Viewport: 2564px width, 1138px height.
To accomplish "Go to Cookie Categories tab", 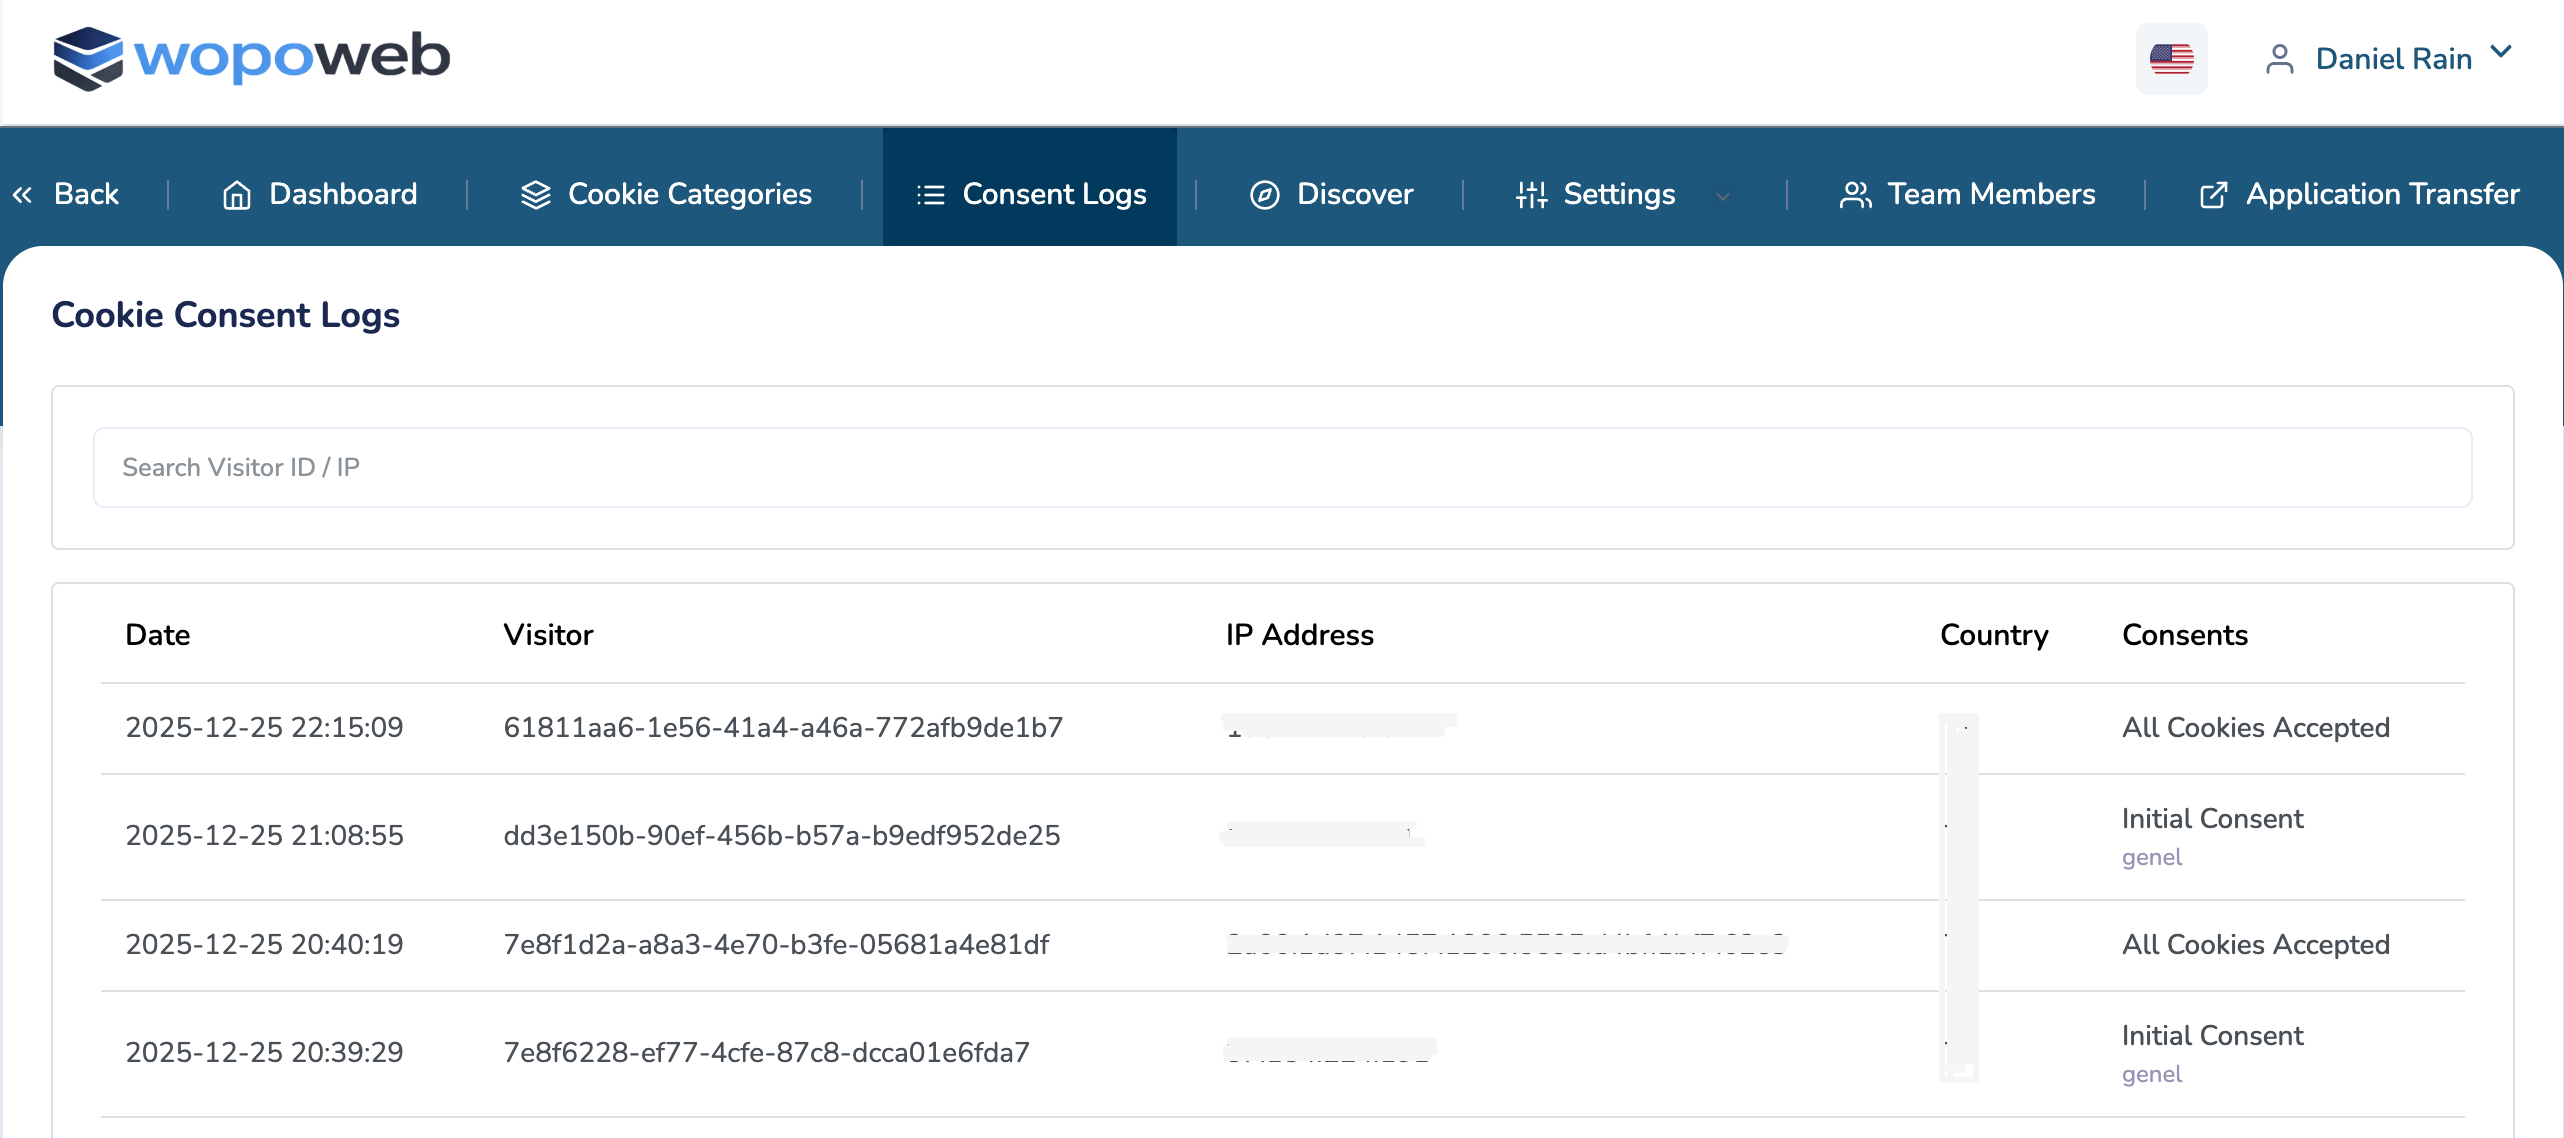I will 689,194.
